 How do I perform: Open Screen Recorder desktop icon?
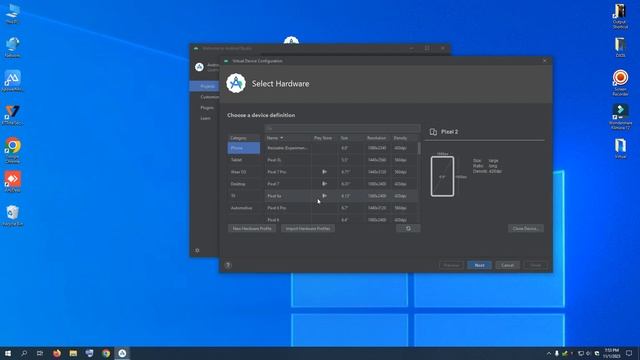click(x=620, y=83)
